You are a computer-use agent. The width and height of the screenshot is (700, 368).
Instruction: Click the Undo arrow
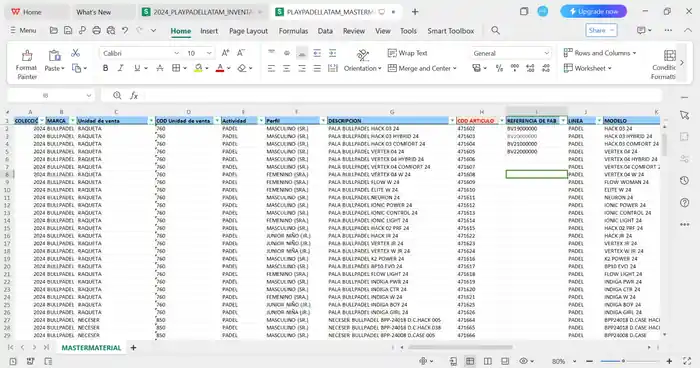pyautogui.click(x=125, y=30)
